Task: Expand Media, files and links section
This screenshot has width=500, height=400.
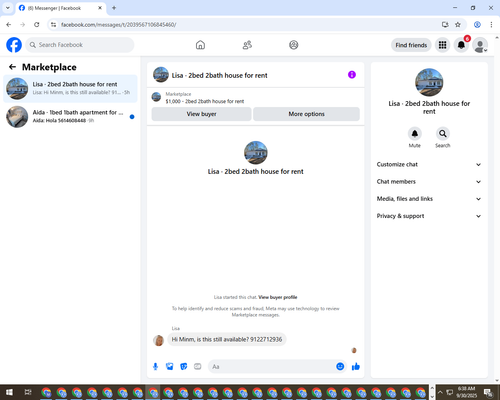Action: coord(429,199)
